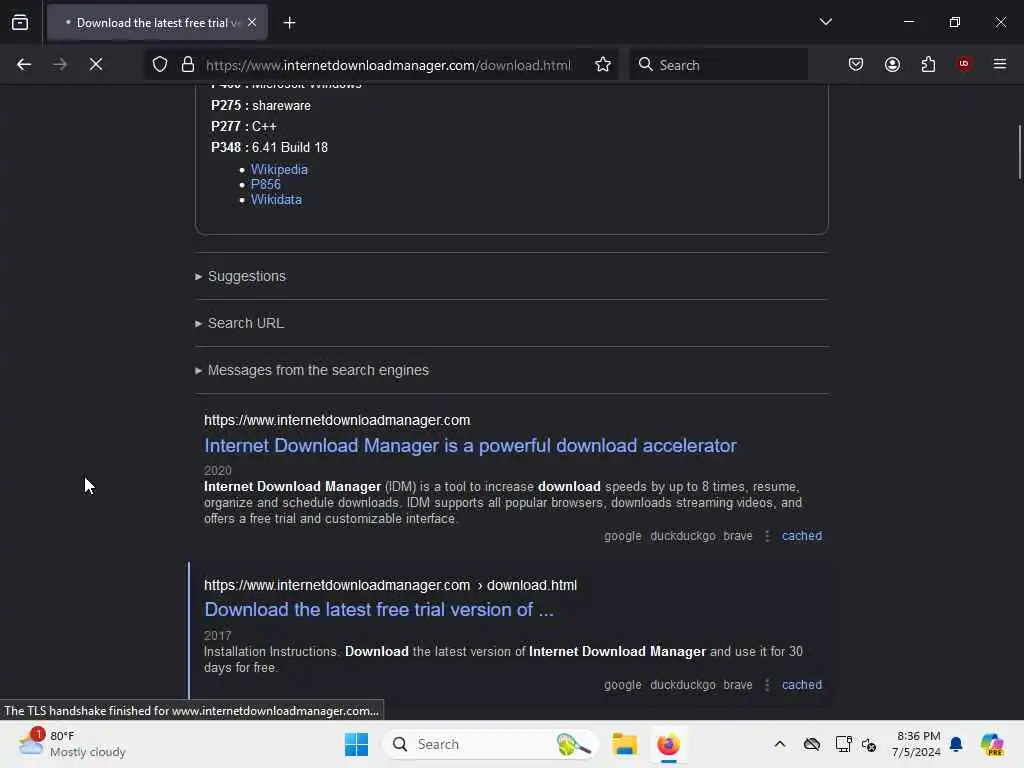Viewport: 1024px width, 768px height.
Task: Click the download.html breadcrumb text
Action: pyautogui.click(x=532, y=585)
